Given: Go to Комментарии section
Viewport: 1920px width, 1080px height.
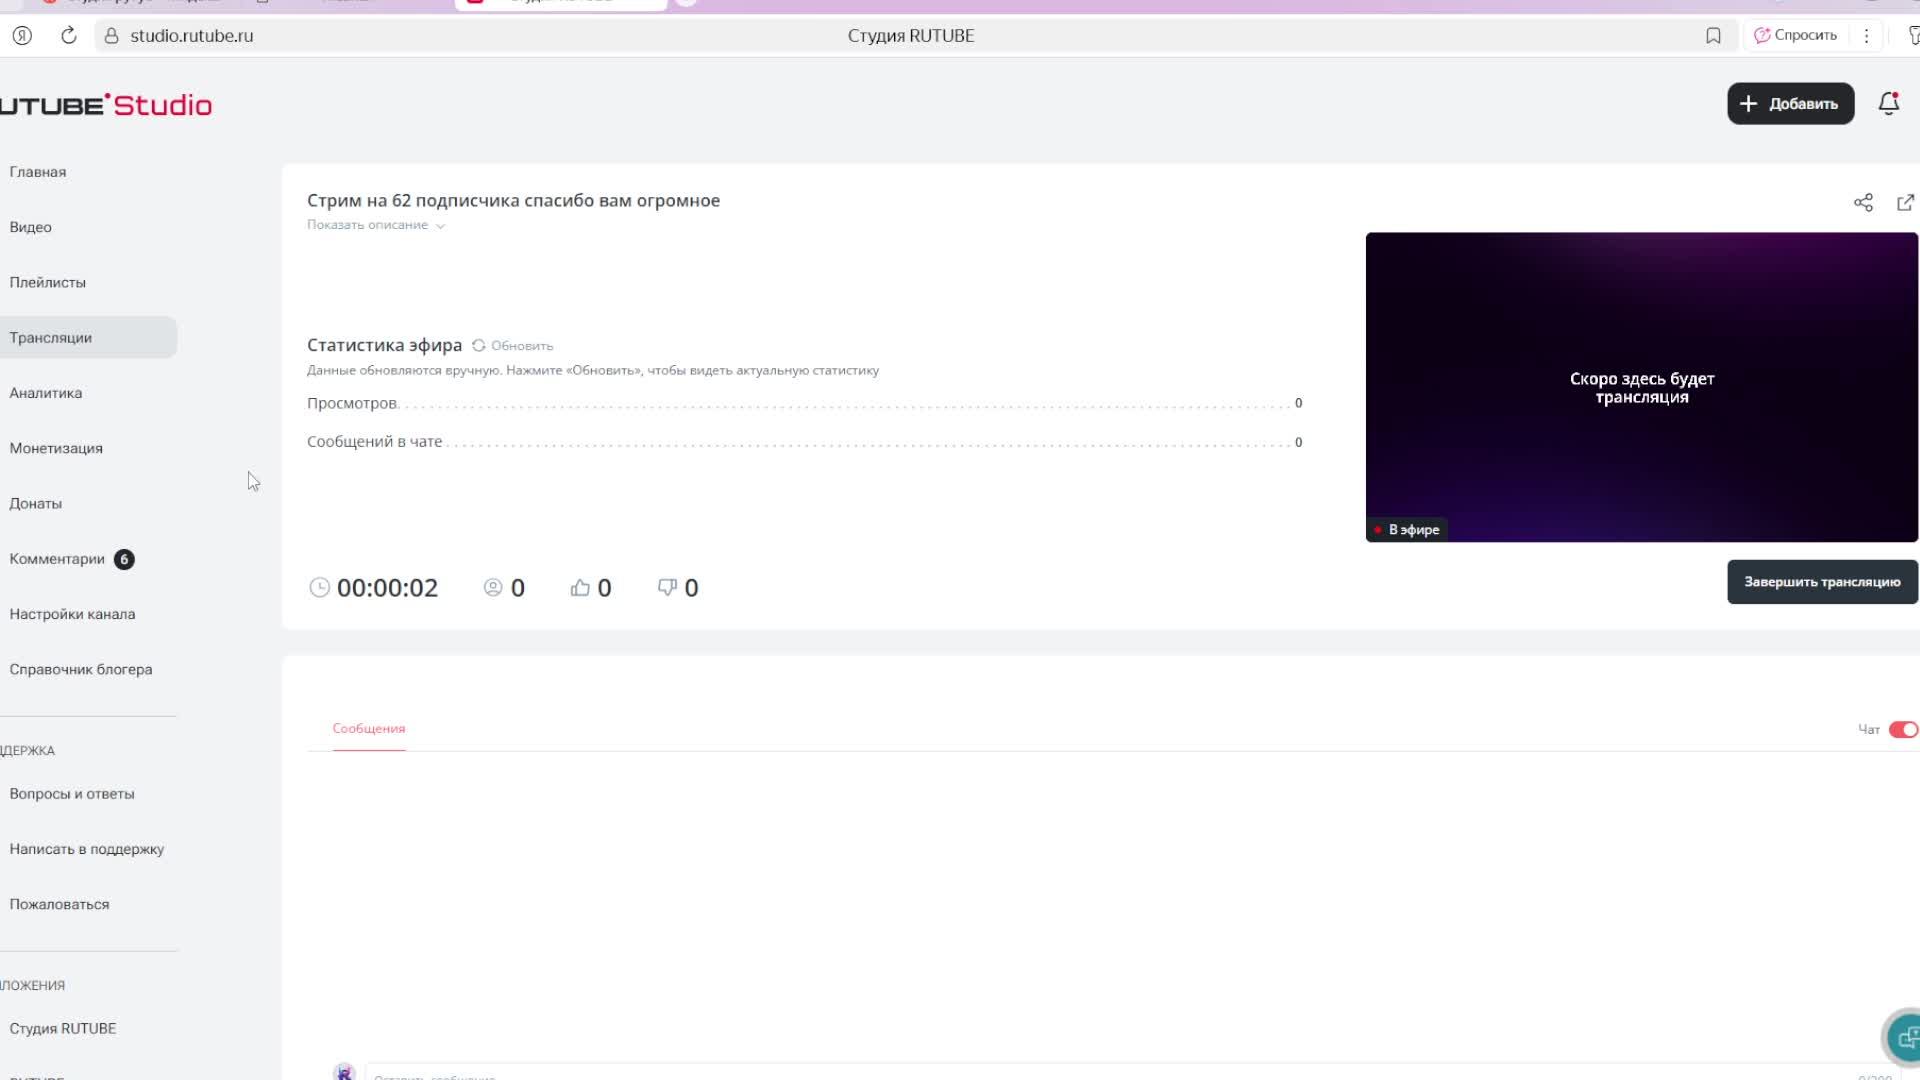Looking at the screenshot, I should tap(57, 559).
